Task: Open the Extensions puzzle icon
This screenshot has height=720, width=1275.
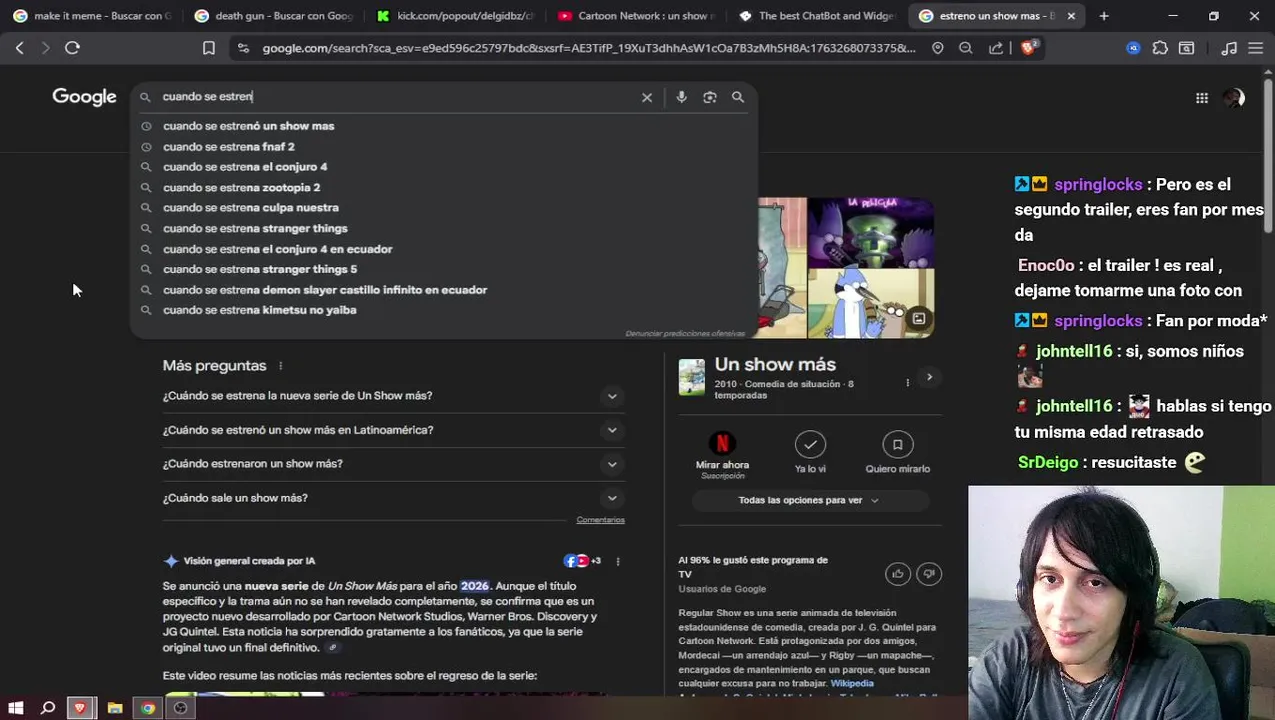Action: pyautogui.click(x=1160, y=48)
